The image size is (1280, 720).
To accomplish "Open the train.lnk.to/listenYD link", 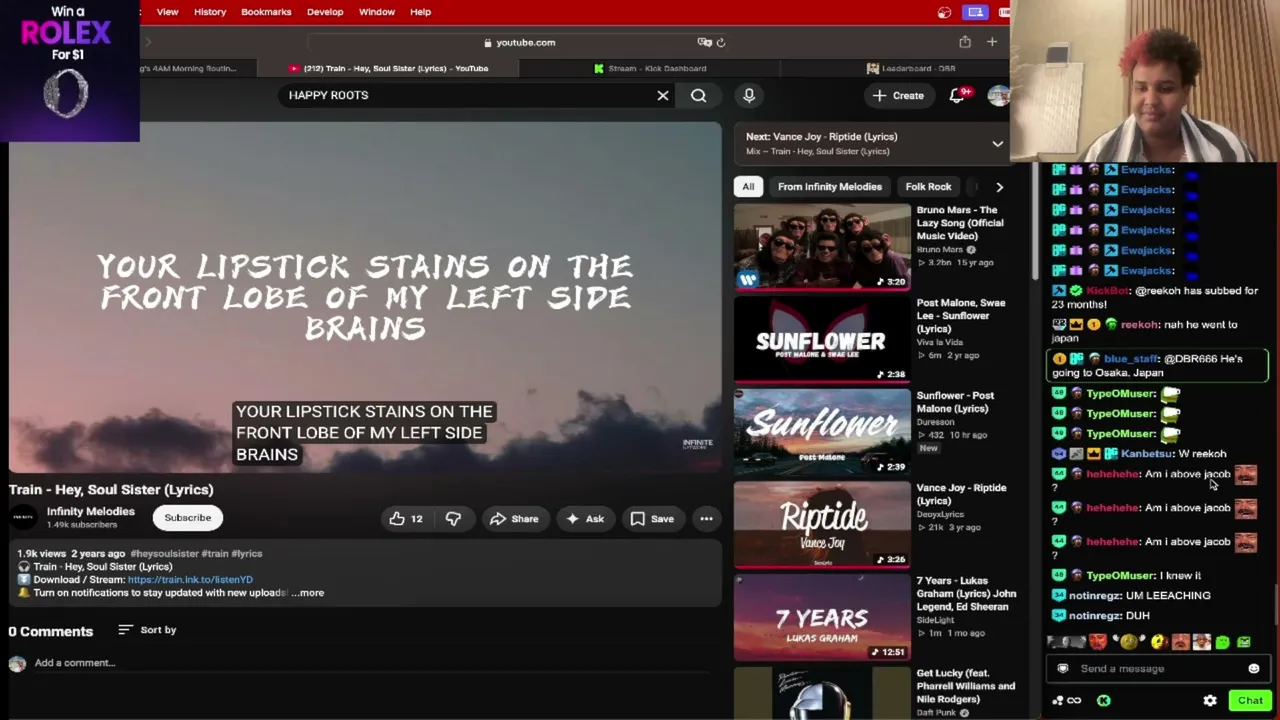I will [190, 579].
